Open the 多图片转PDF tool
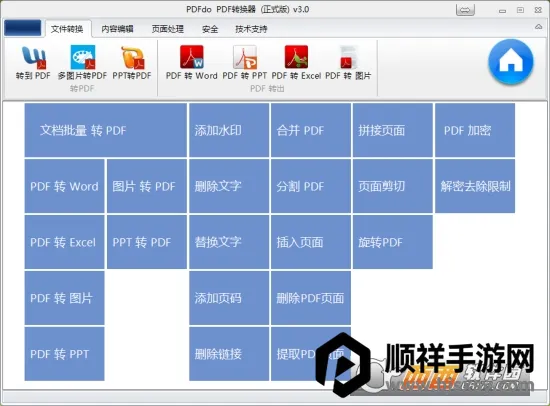 (82, 63)
